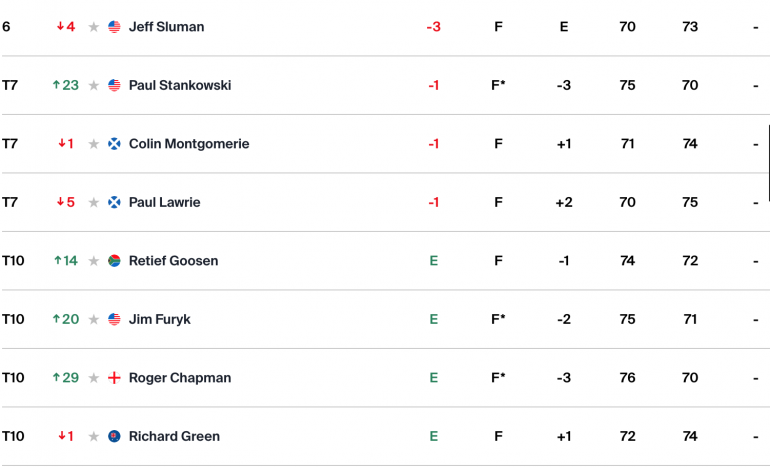770x467 pixels.
Task: Mark Paul Lawrie as favorite
Action: [93, 202]
